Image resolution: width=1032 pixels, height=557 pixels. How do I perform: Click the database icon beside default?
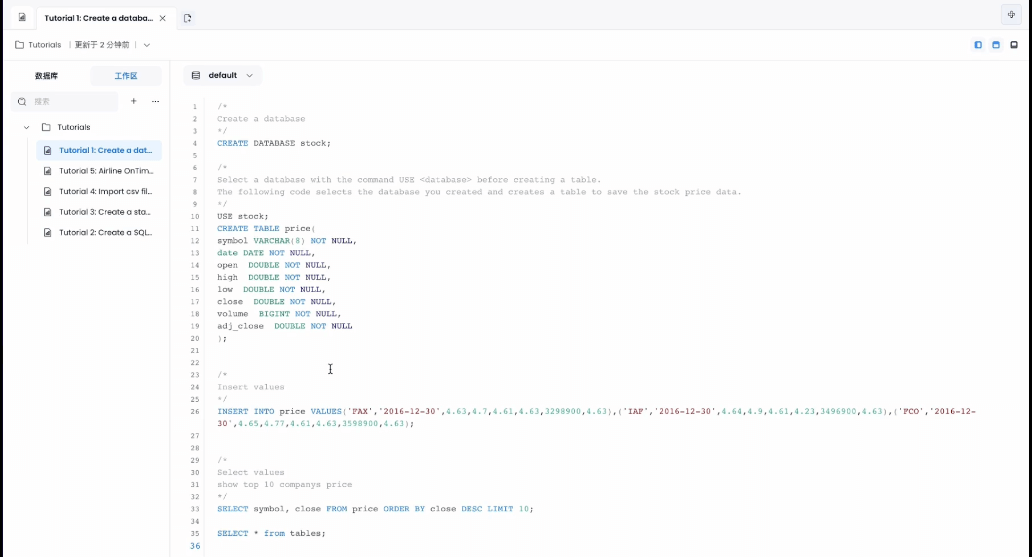(x=196, y=76)
